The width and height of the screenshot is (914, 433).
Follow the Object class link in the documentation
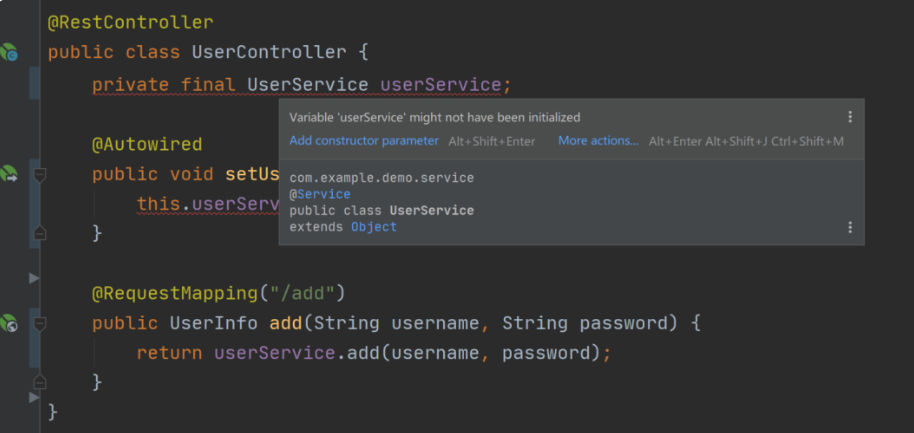(374, 227)
